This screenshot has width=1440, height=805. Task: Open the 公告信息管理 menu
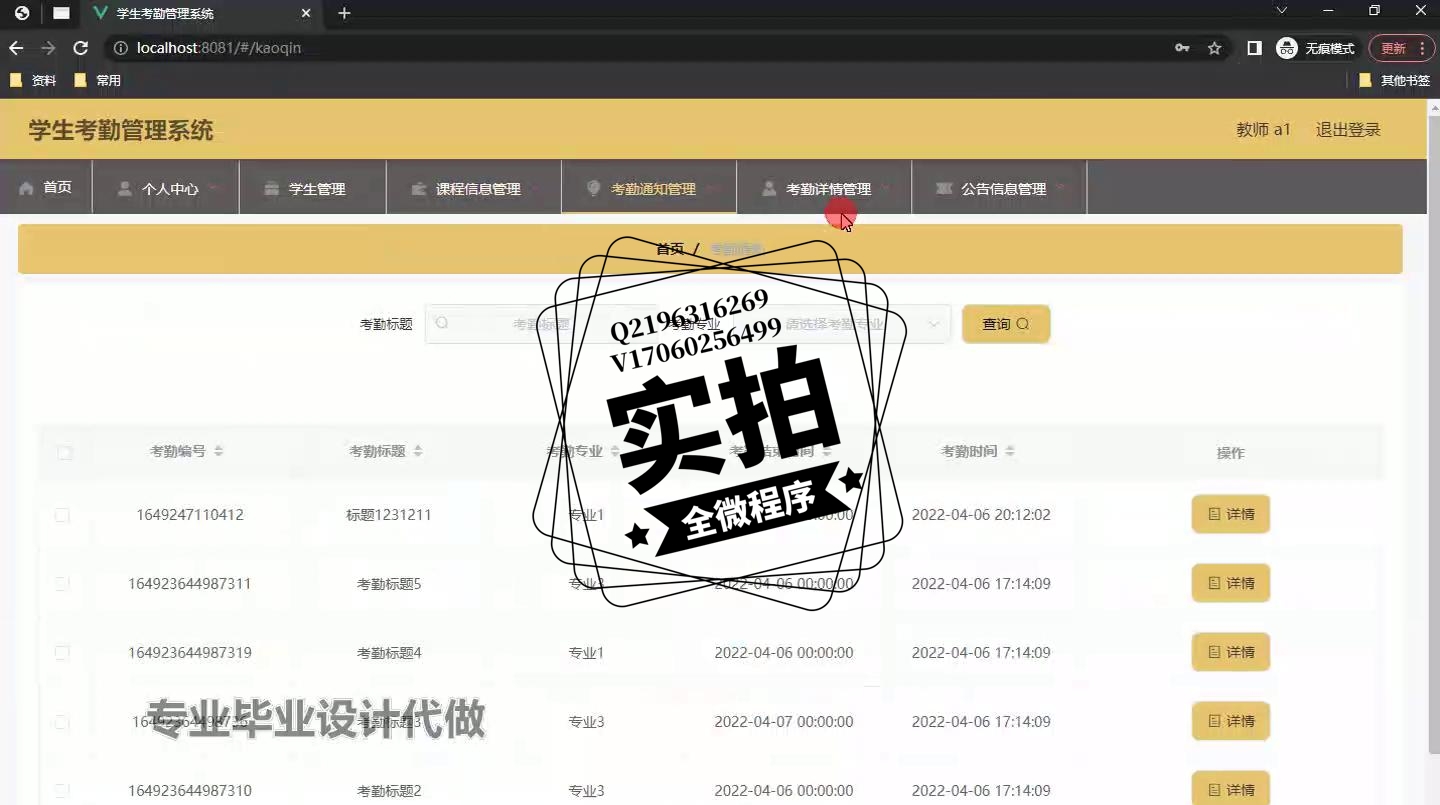coord(999,187)
